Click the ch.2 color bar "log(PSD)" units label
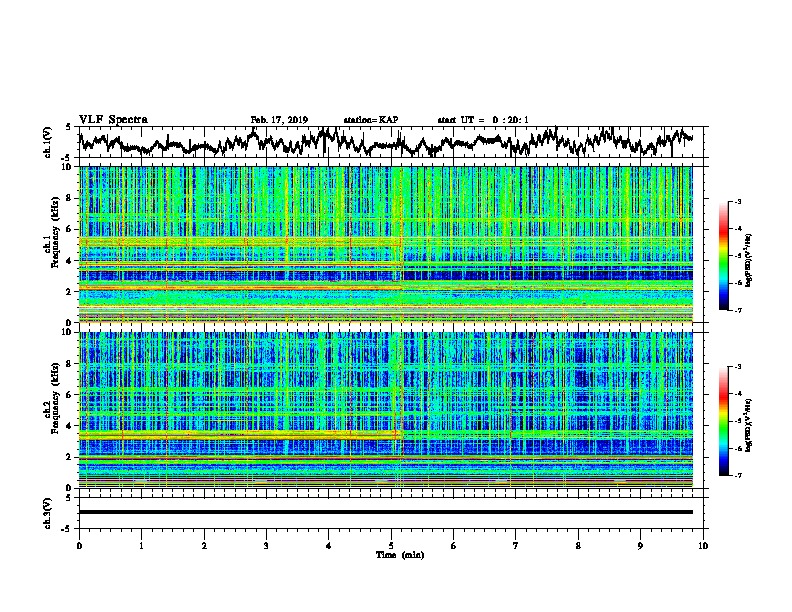 (749, 425)
